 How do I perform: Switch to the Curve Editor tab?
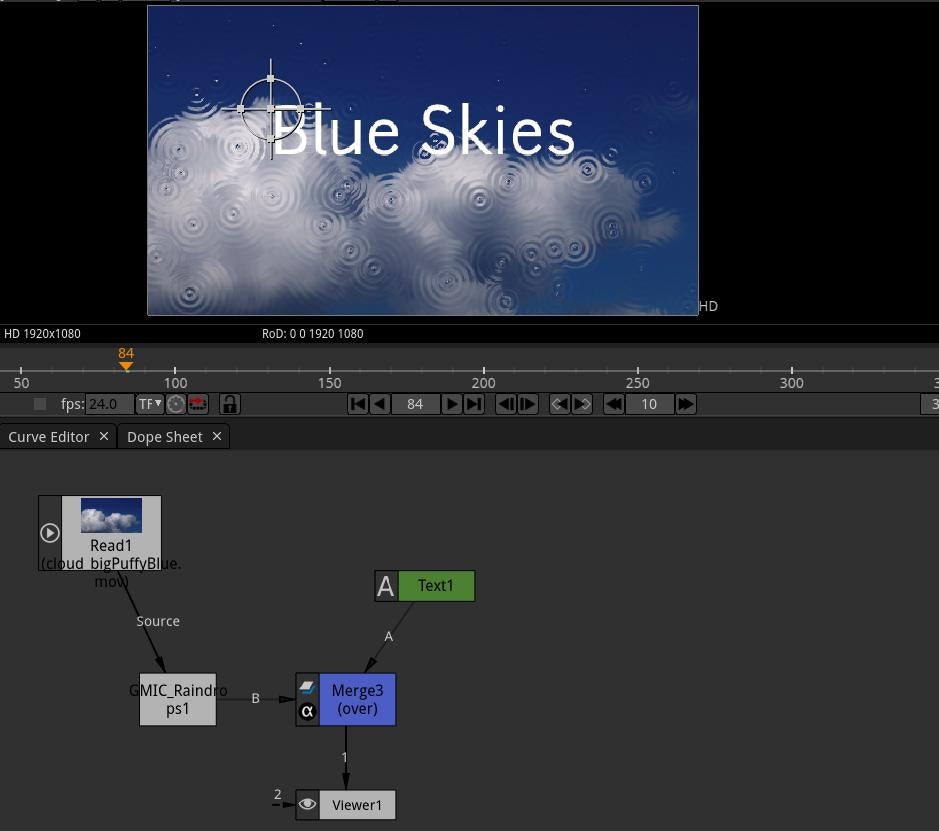(49, 437)
